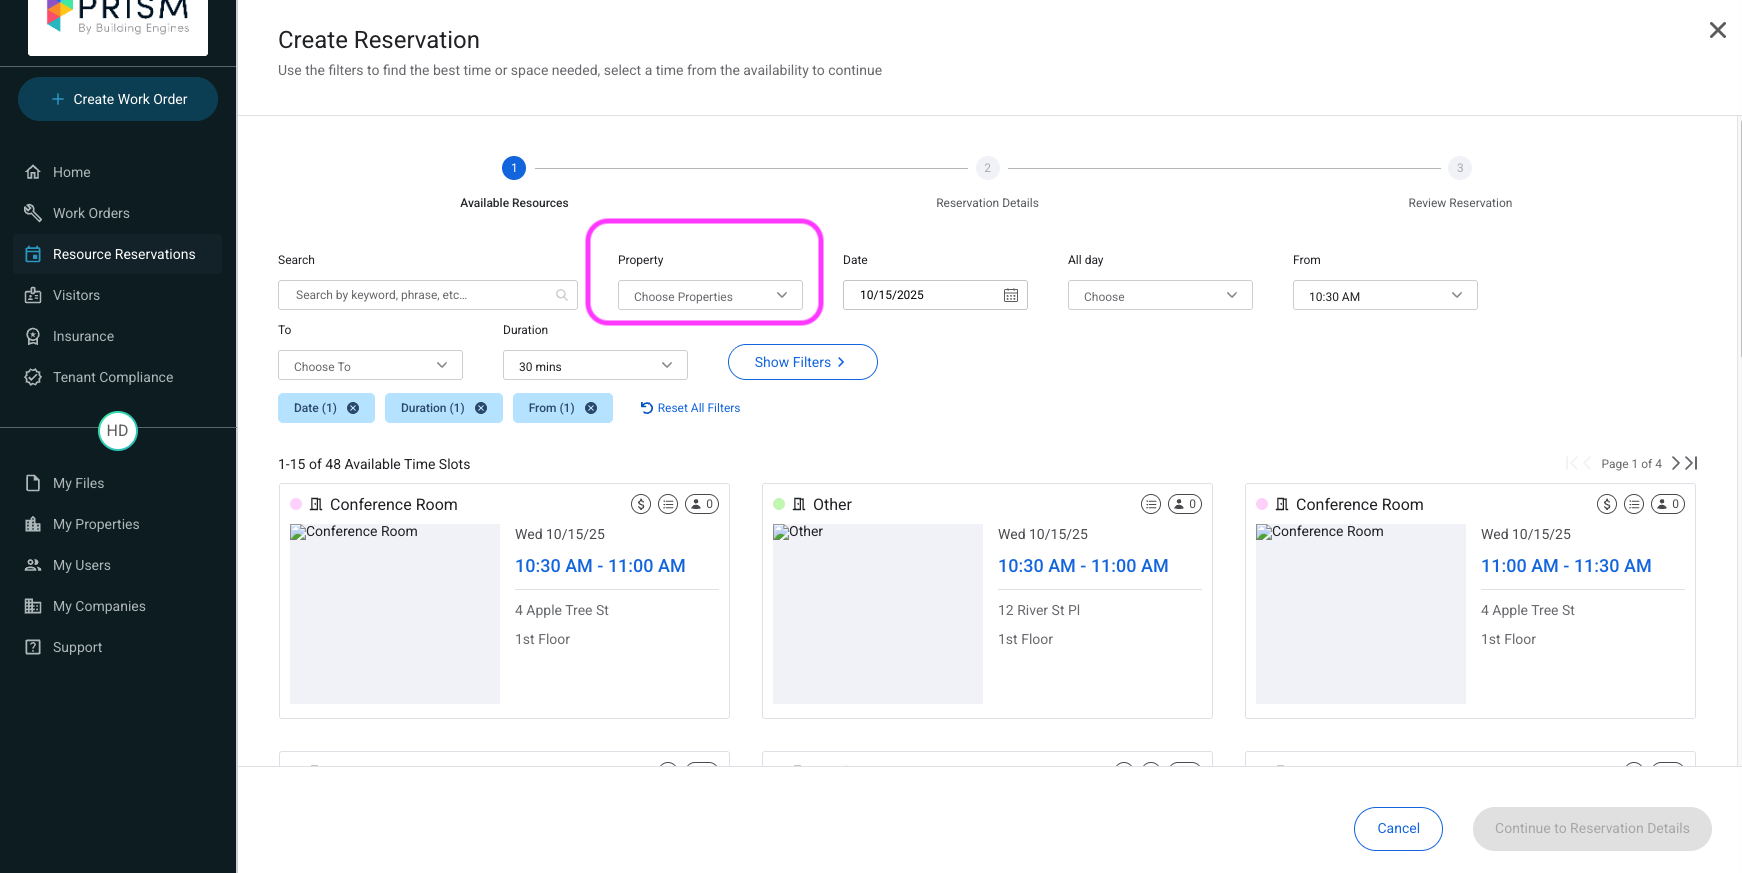This screenshot has height=873, width=1742.
Task: Click the keyword search input field
Action: (x=420, y=295)
